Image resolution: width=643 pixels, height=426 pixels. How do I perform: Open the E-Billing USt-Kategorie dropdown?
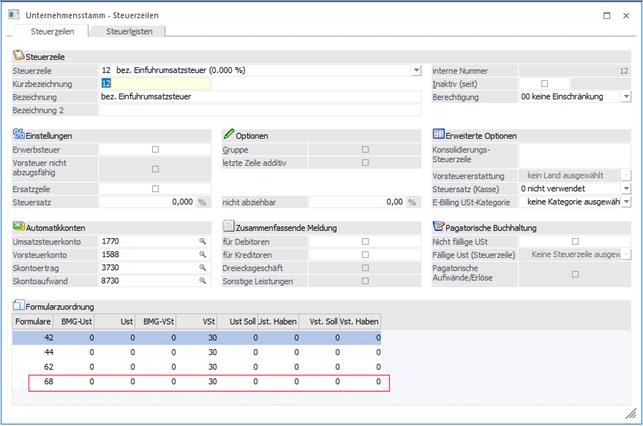[x=625, y=201]
